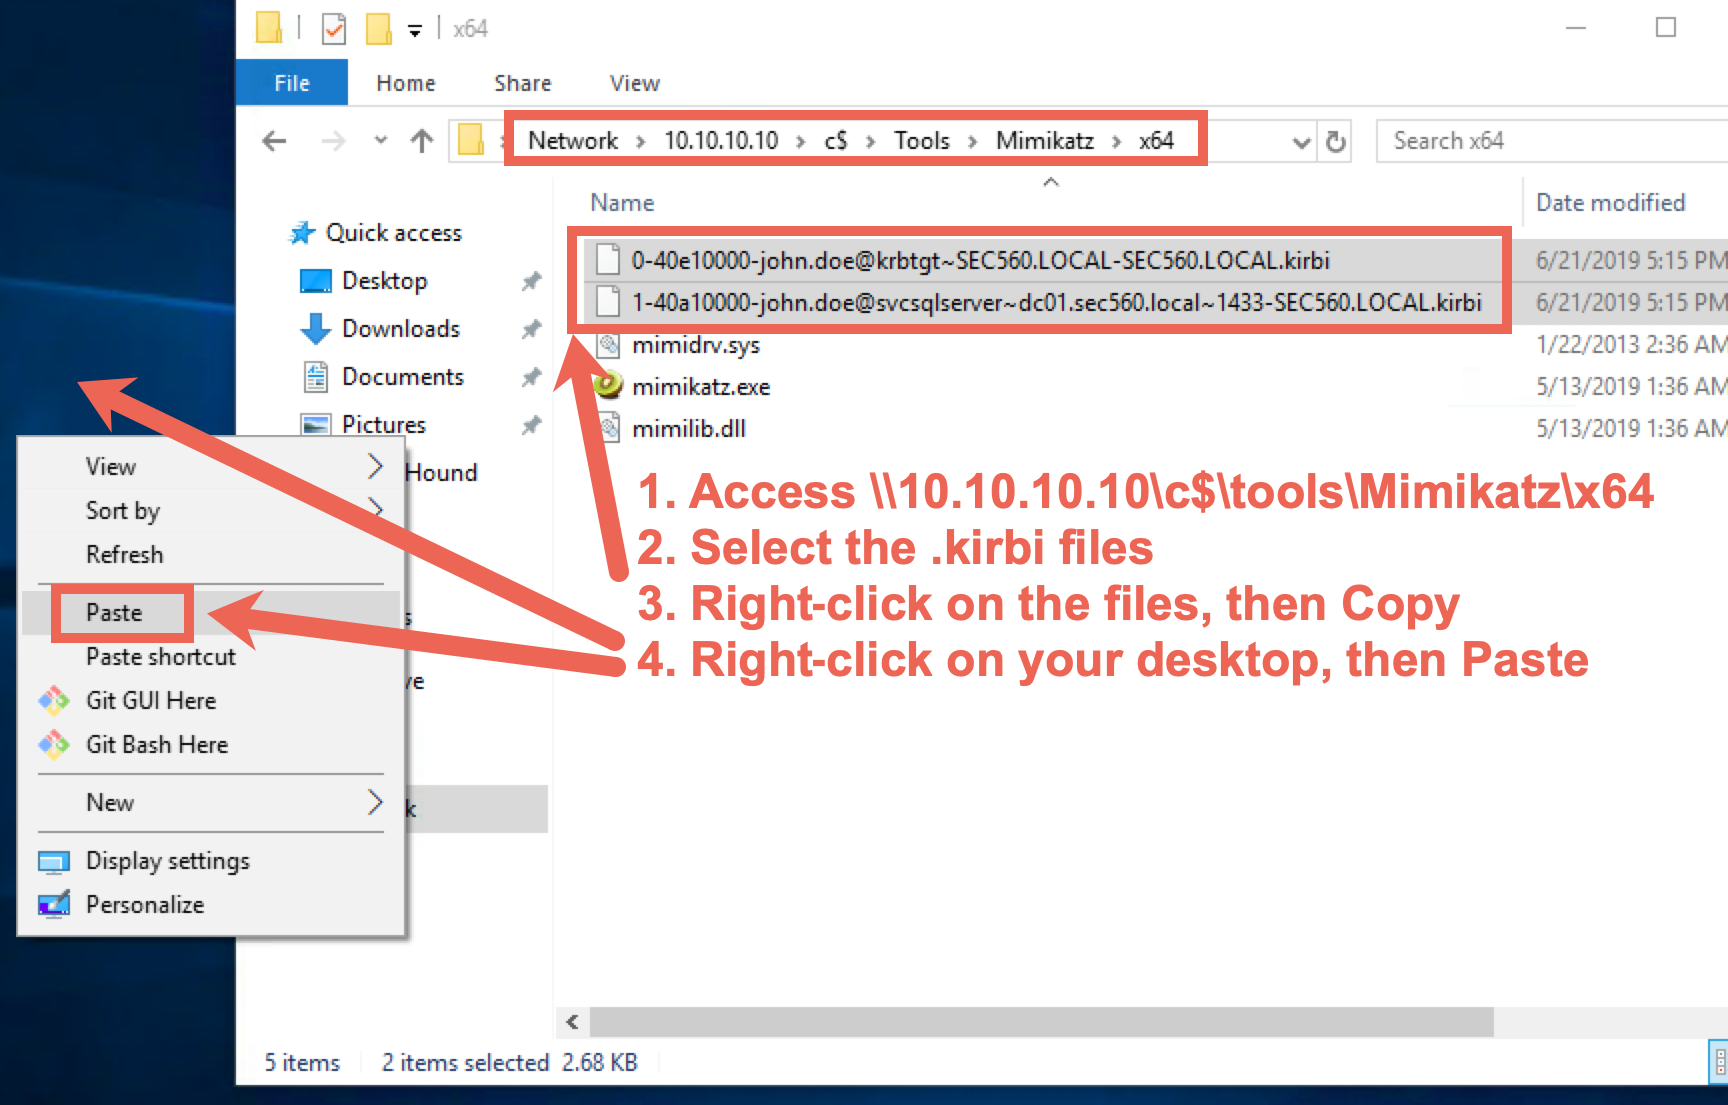Click the Back navigation arrow

[x=274, y=142]
